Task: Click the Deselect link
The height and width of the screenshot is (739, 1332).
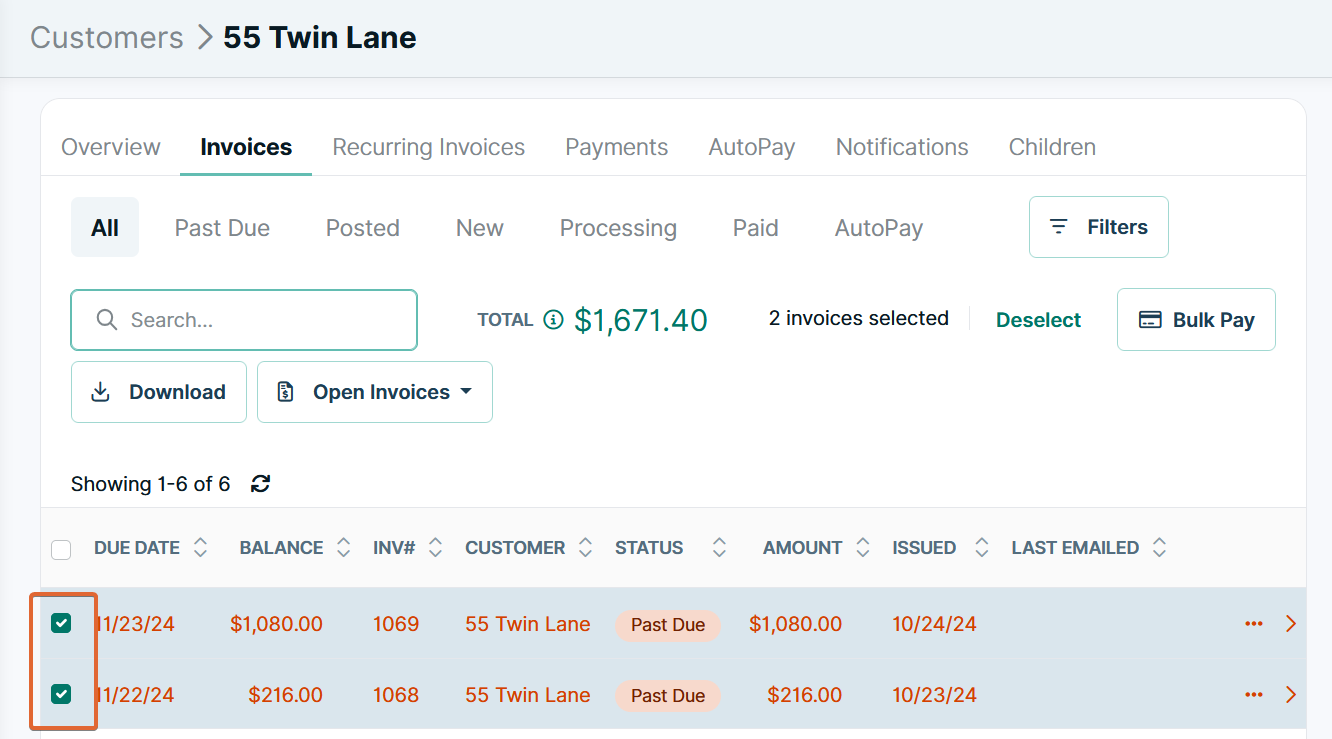Action: tap(1038, 318)
